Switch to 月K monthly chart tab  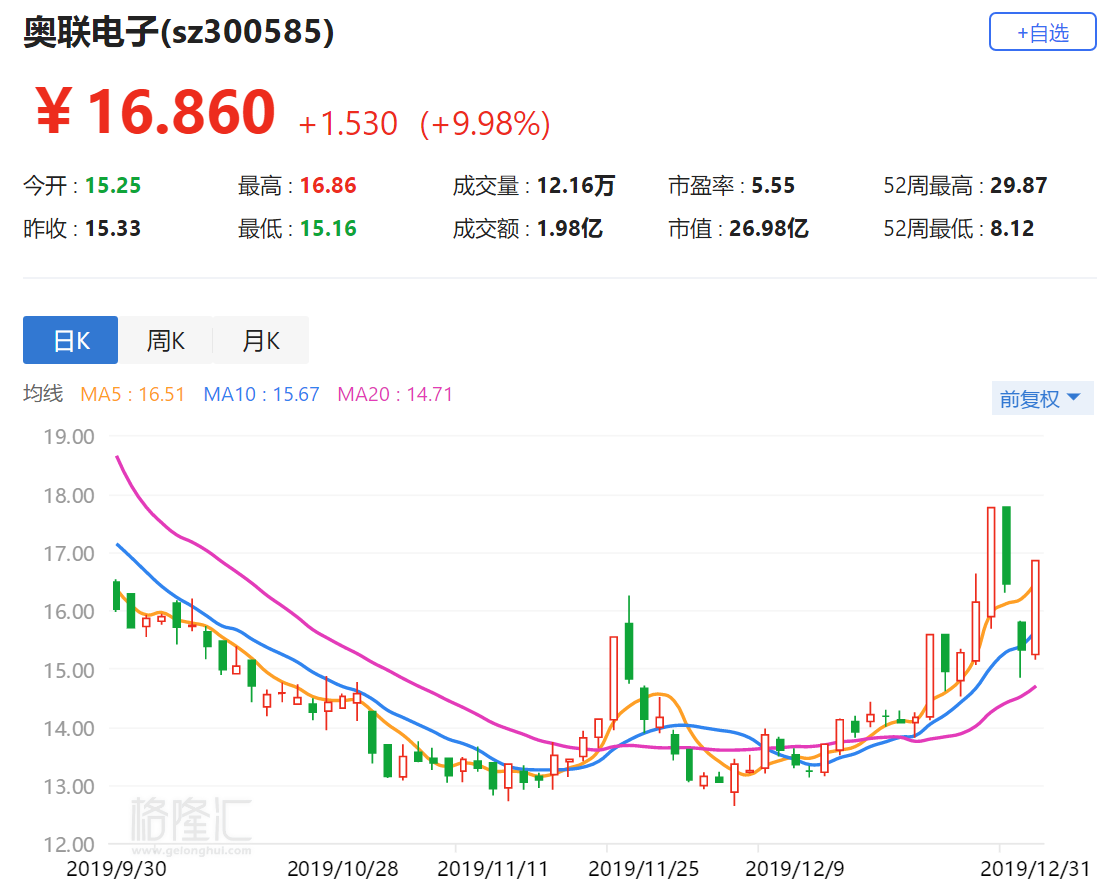(x=261, y=340)
